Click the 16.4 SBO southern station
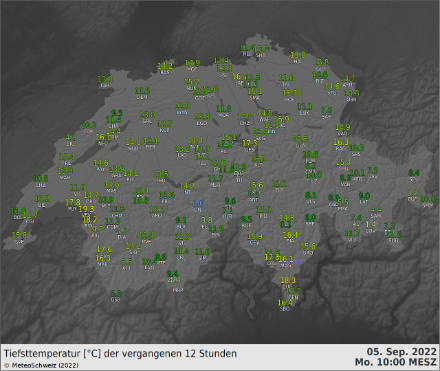 pyautogui.click(x=285, y=302)
